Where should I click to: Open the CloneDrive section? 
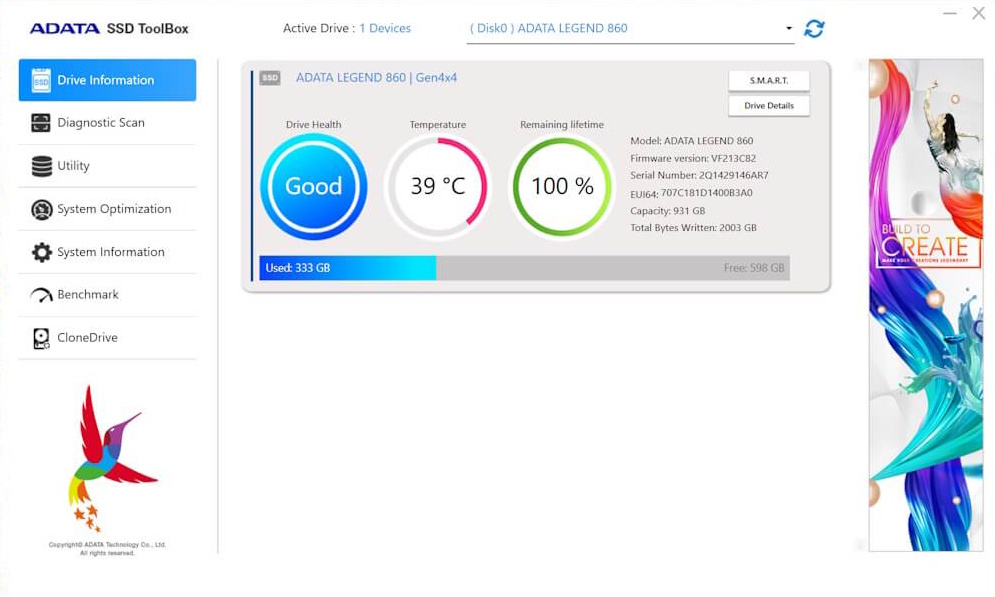click(x=107, y=338)
